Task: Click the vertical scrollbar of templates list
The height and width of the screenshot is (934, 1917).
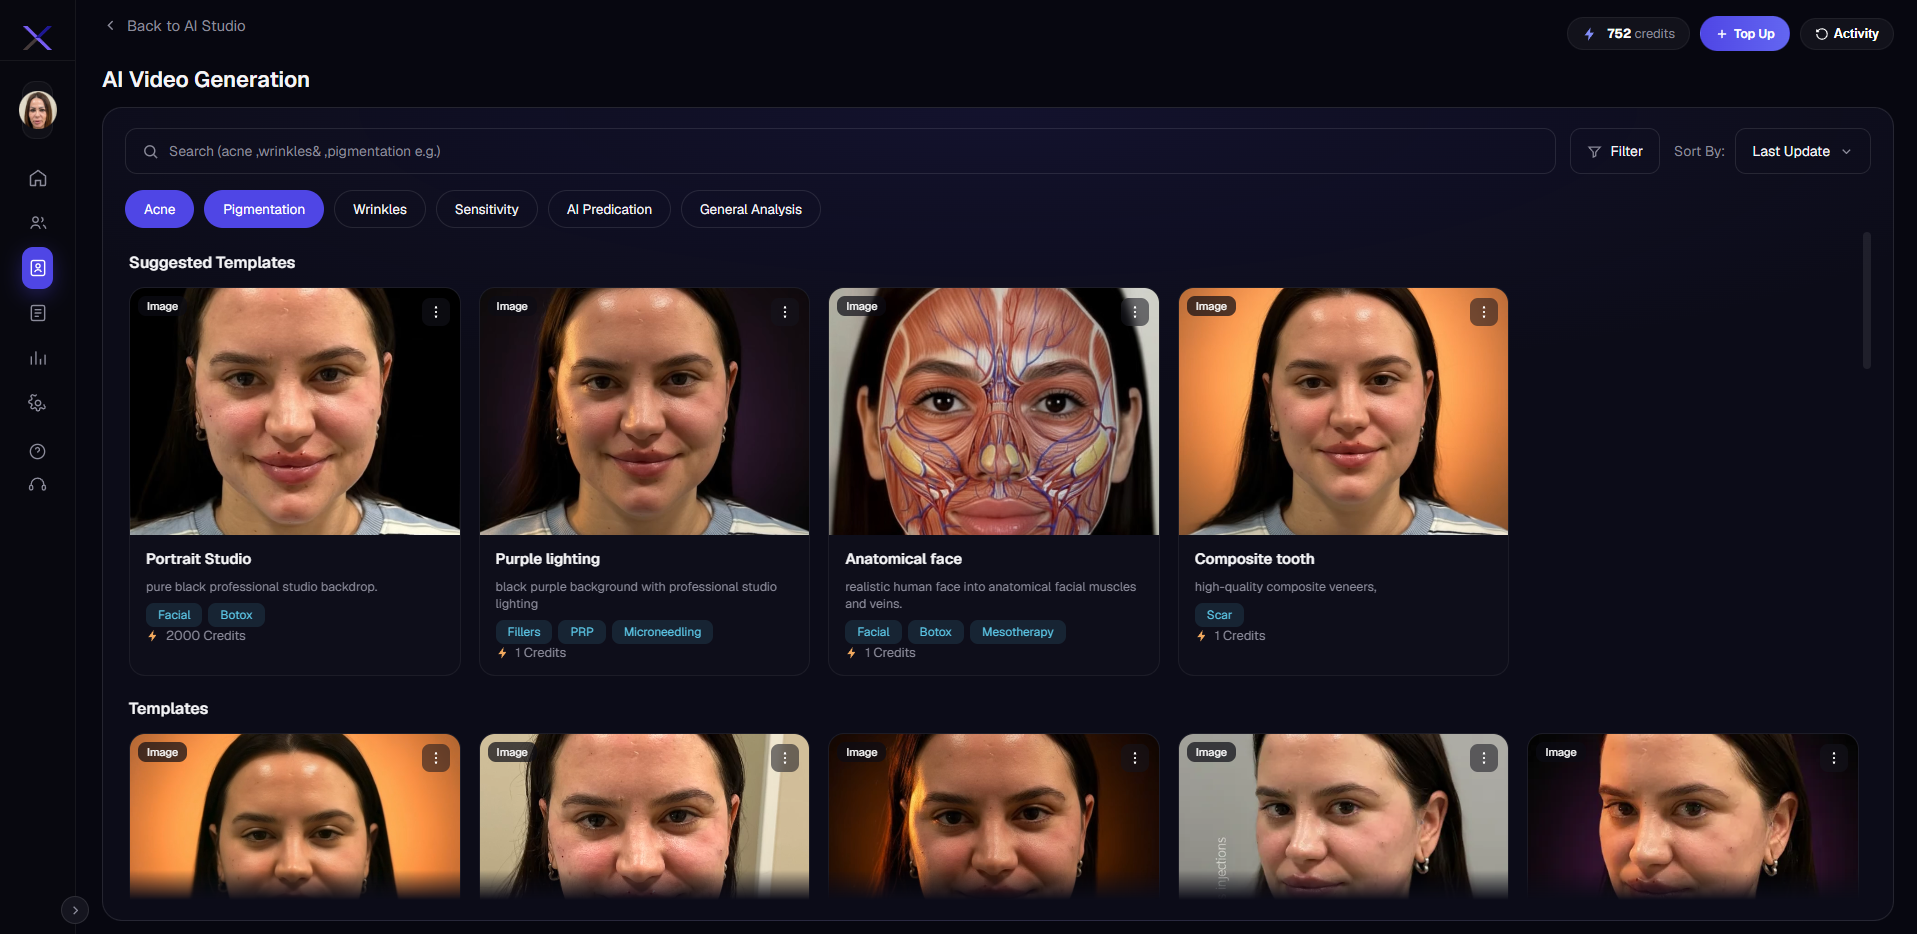Action: coord(1866,300)
